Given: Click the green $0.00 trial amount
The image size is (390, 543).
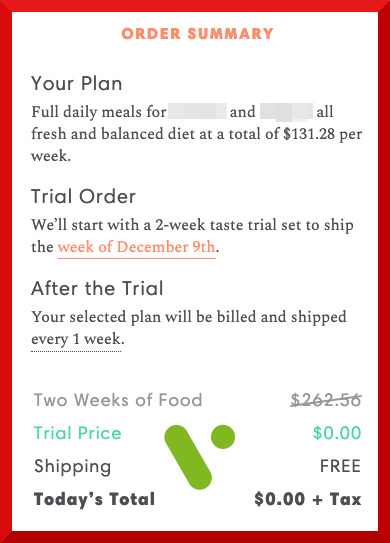Looking at the screenshot, I should coord(337,433).
